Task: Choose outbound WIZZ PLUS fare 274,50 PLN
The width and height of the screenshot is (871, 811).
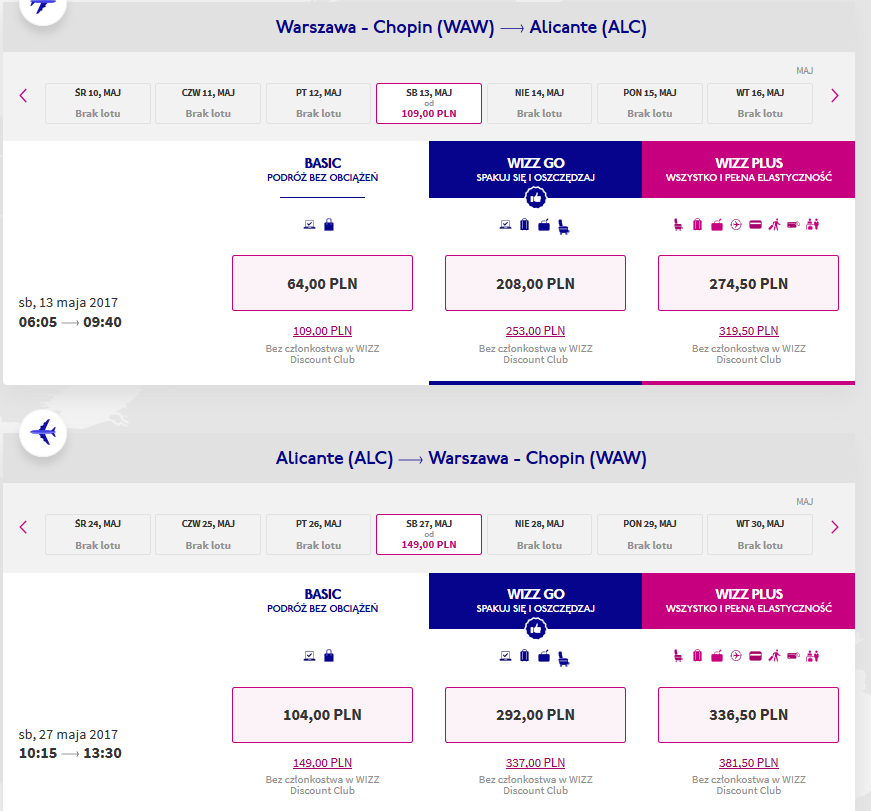Action: [748, 283]
